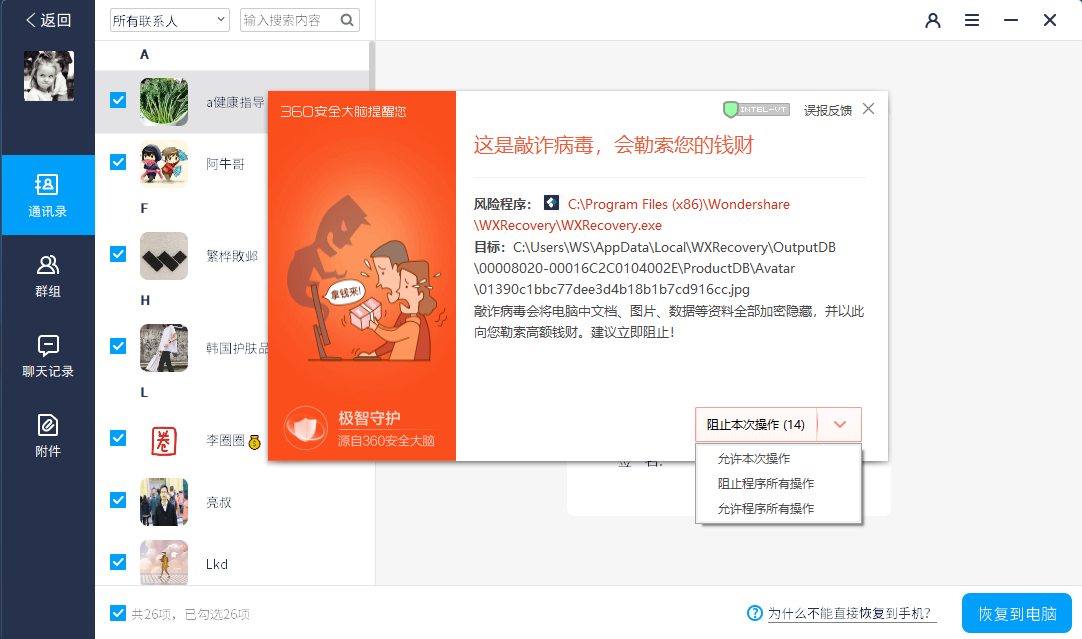Open the user account icon
Image resolution: width=1082 pixels, height=639 pixels.
[933, 20]
